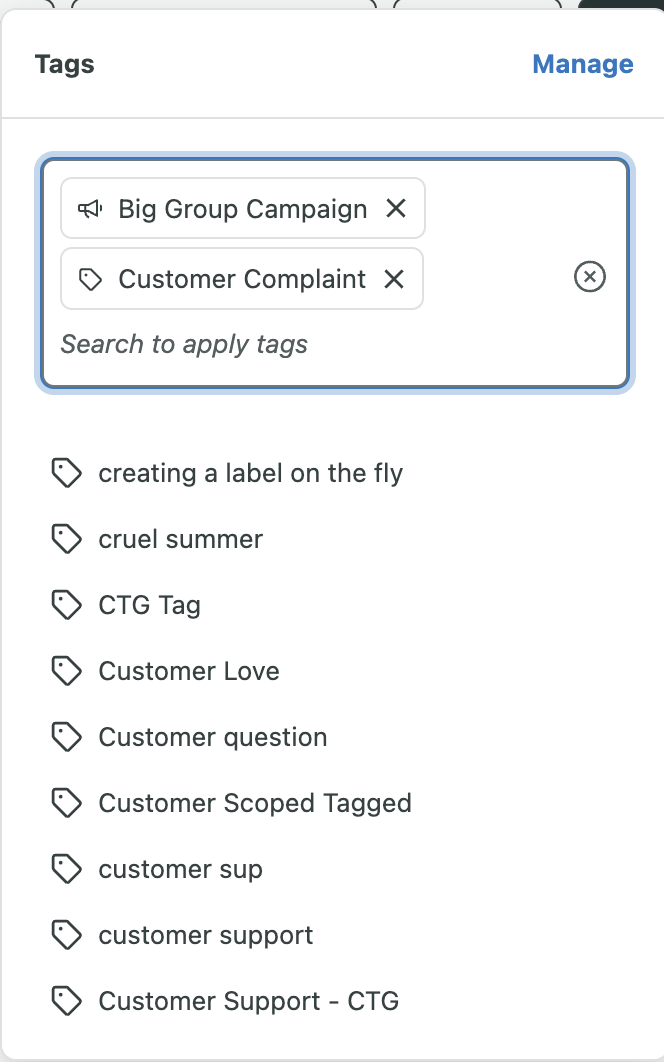This screenshot has height=1062, width=664.
Task: Pick the customer sup tag
Action: tap(332, 869)
